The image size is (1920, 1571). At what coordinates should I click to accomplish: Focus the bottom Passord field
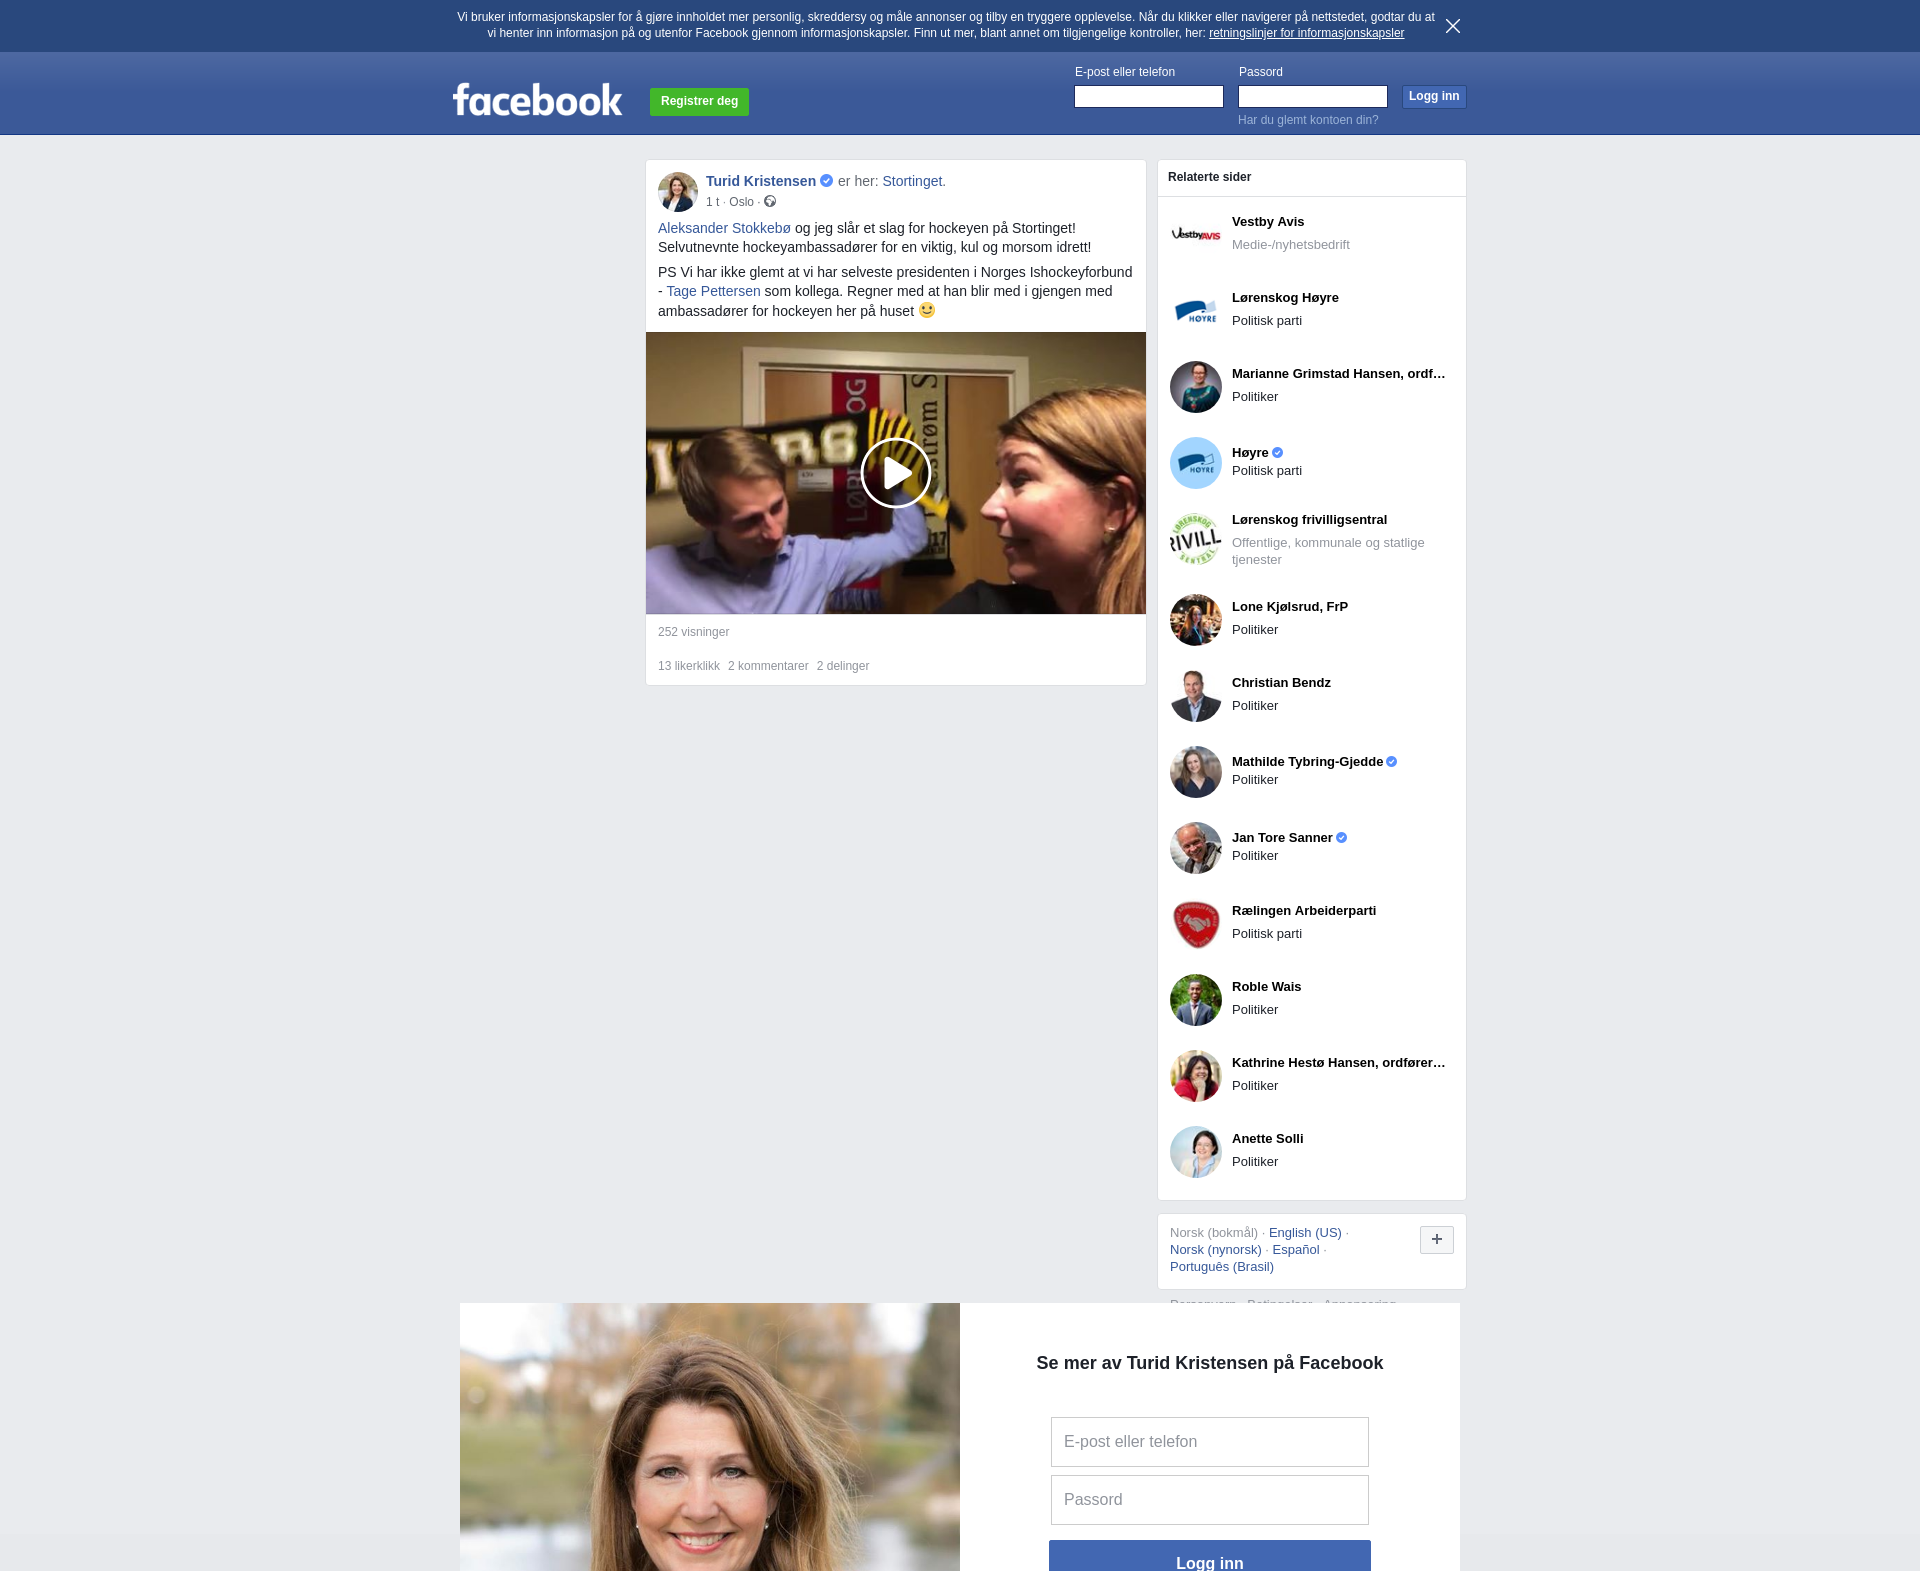tap(1210, 1500)
